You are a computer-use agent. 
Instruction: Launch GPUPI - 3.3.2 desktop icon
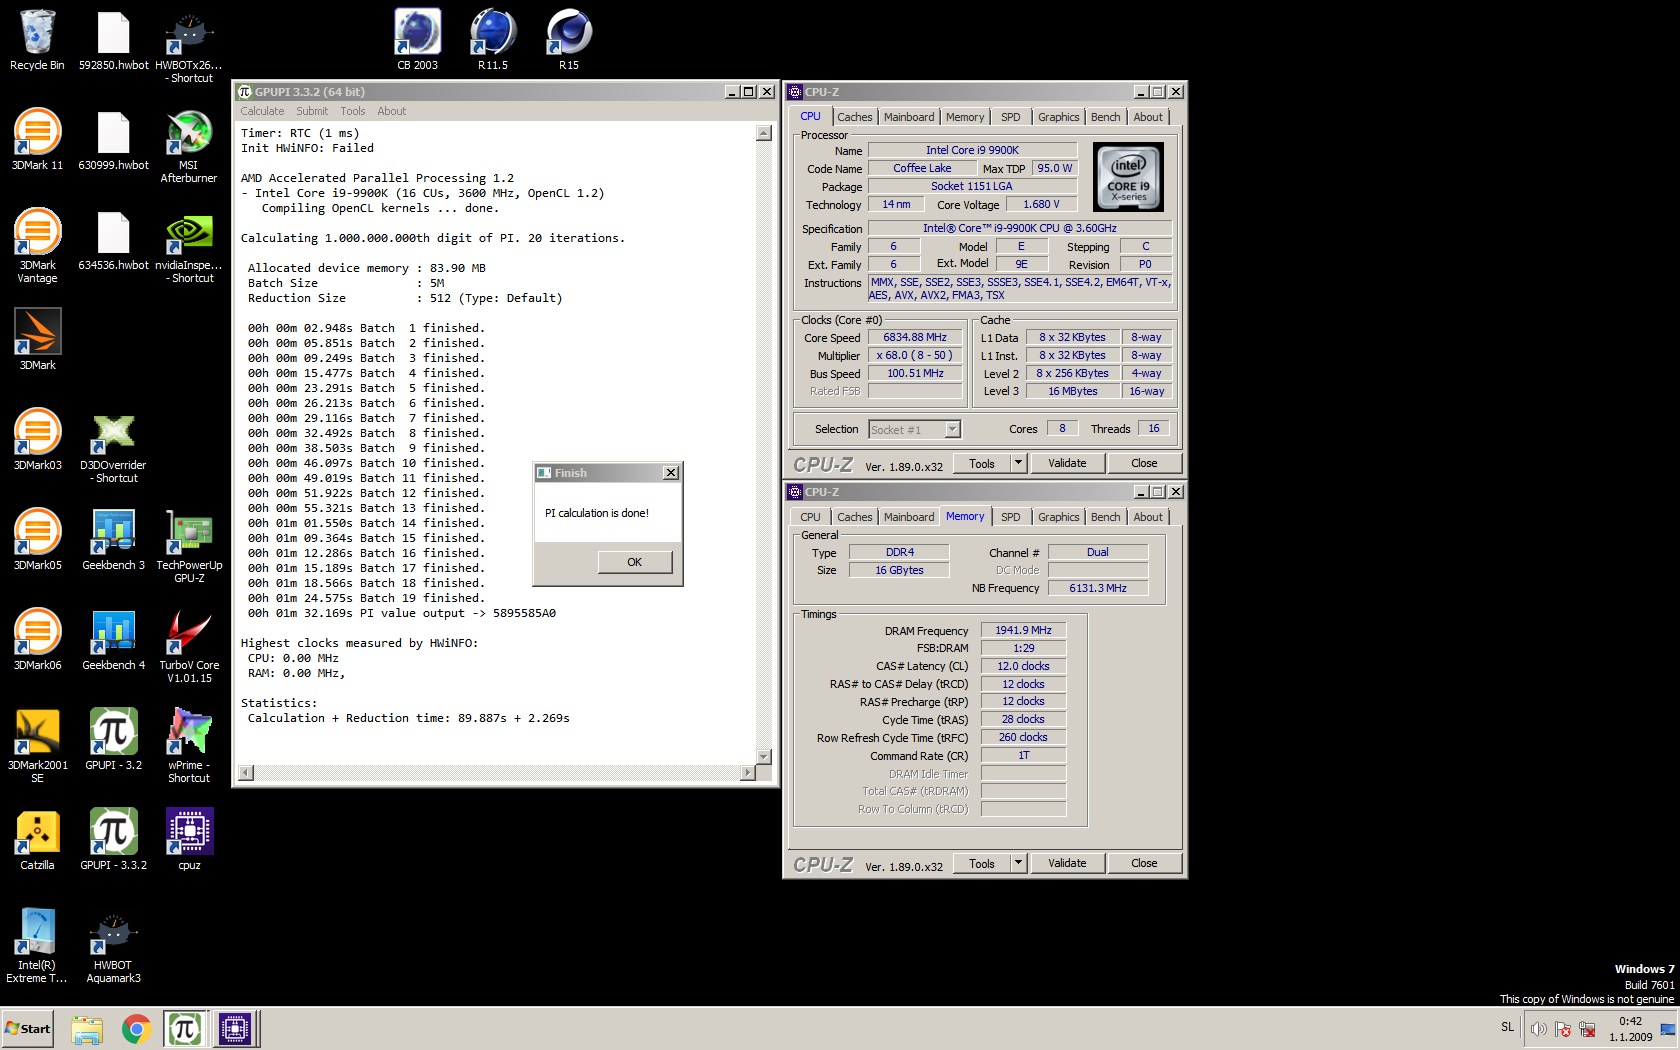[113, 840]
